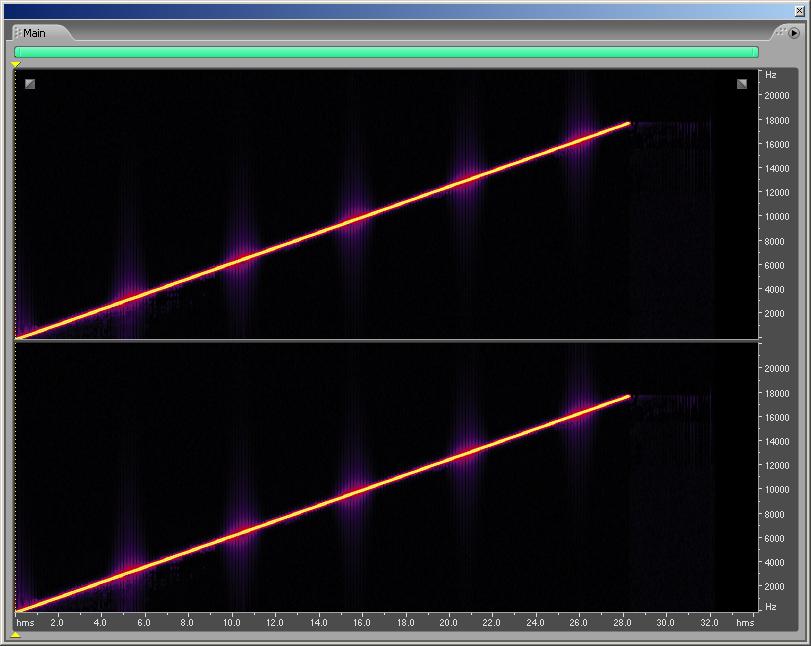
Task: Click 18000 on lower channel frequency ruler
Action: 777,394
